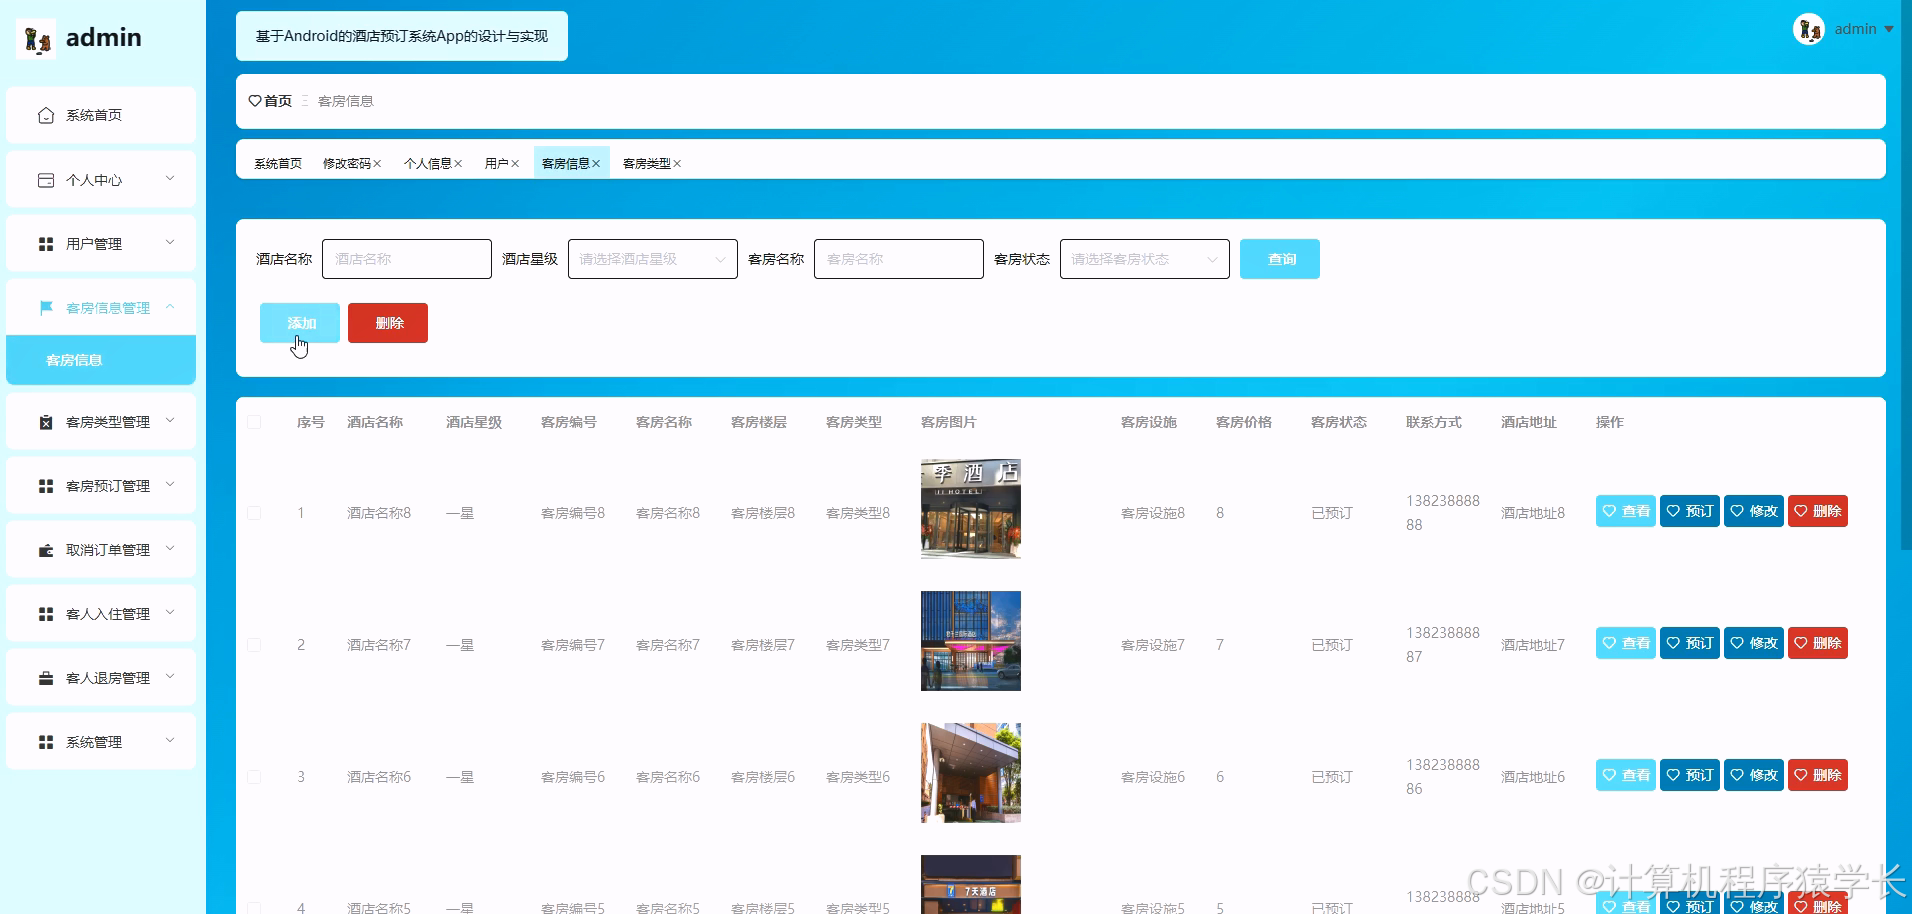Click 删除 for 酒店名称8 row
Screen dimensions: 1912x914
[x=1818, y=511]
